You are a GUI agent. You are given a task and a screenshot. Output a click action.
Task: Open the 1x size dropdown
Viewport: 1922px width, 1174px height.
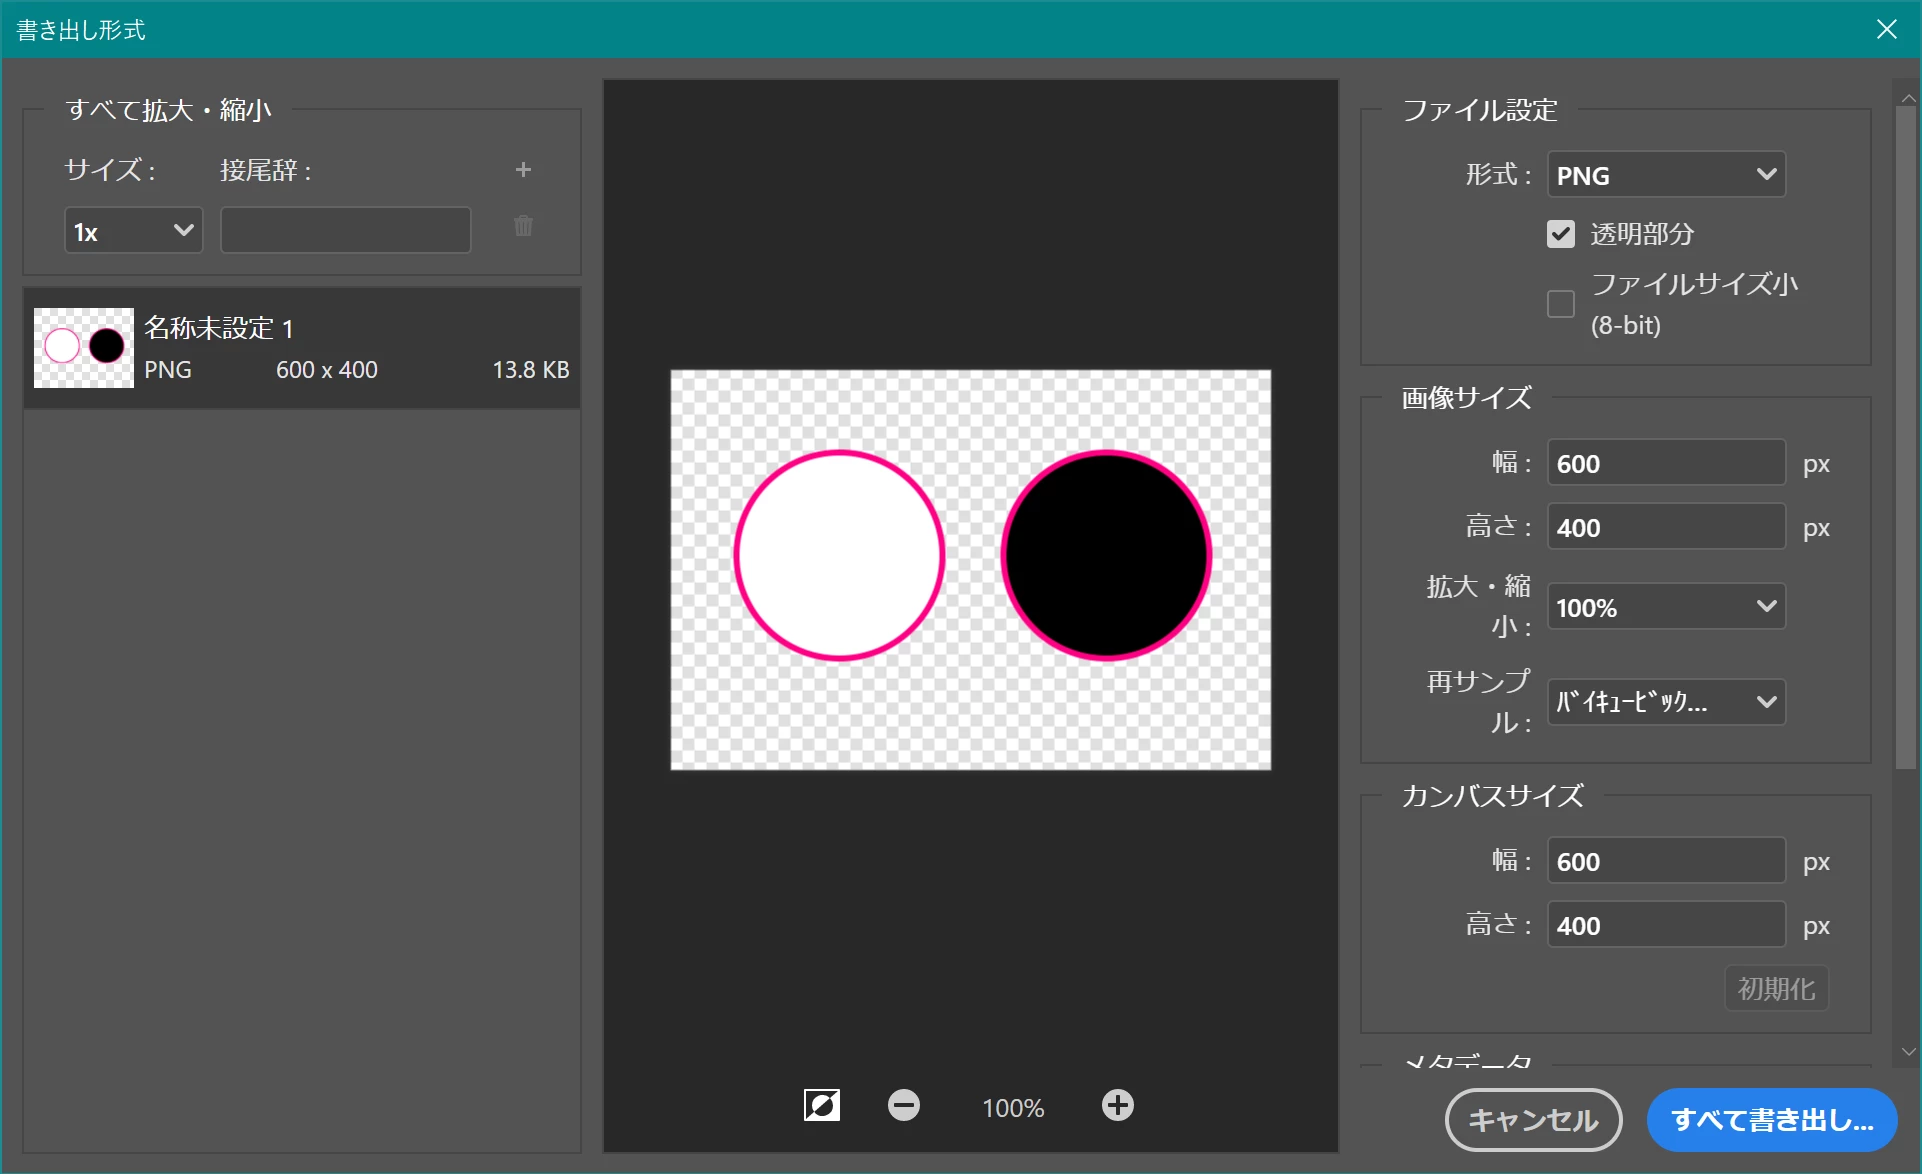[x=134, y=231]
